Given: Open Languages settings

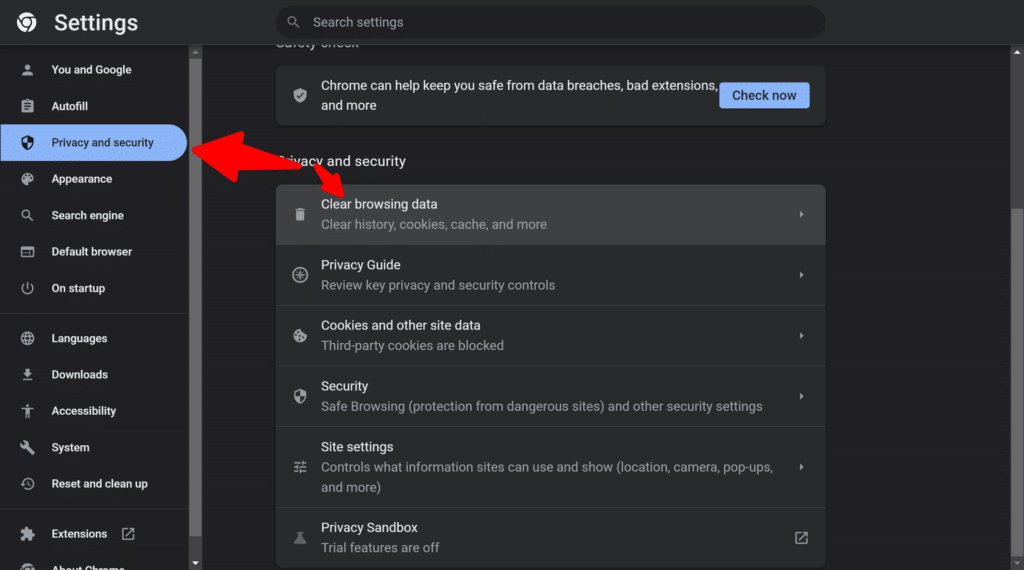Looking at the screenshot, I should tap(94, 338).
